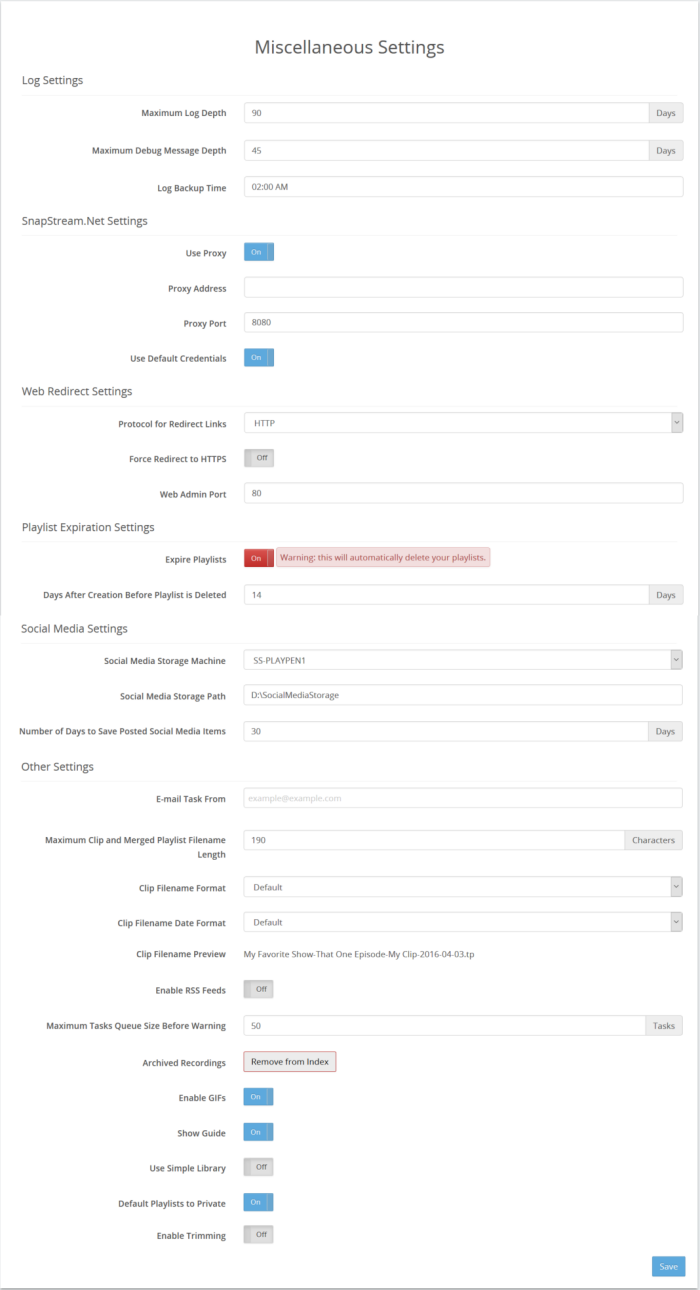Image resolution: width=700 pixels, height=1290 pixels.
Task: Turn off Use Default Credentials switch
Action: [x=258, y=358]
